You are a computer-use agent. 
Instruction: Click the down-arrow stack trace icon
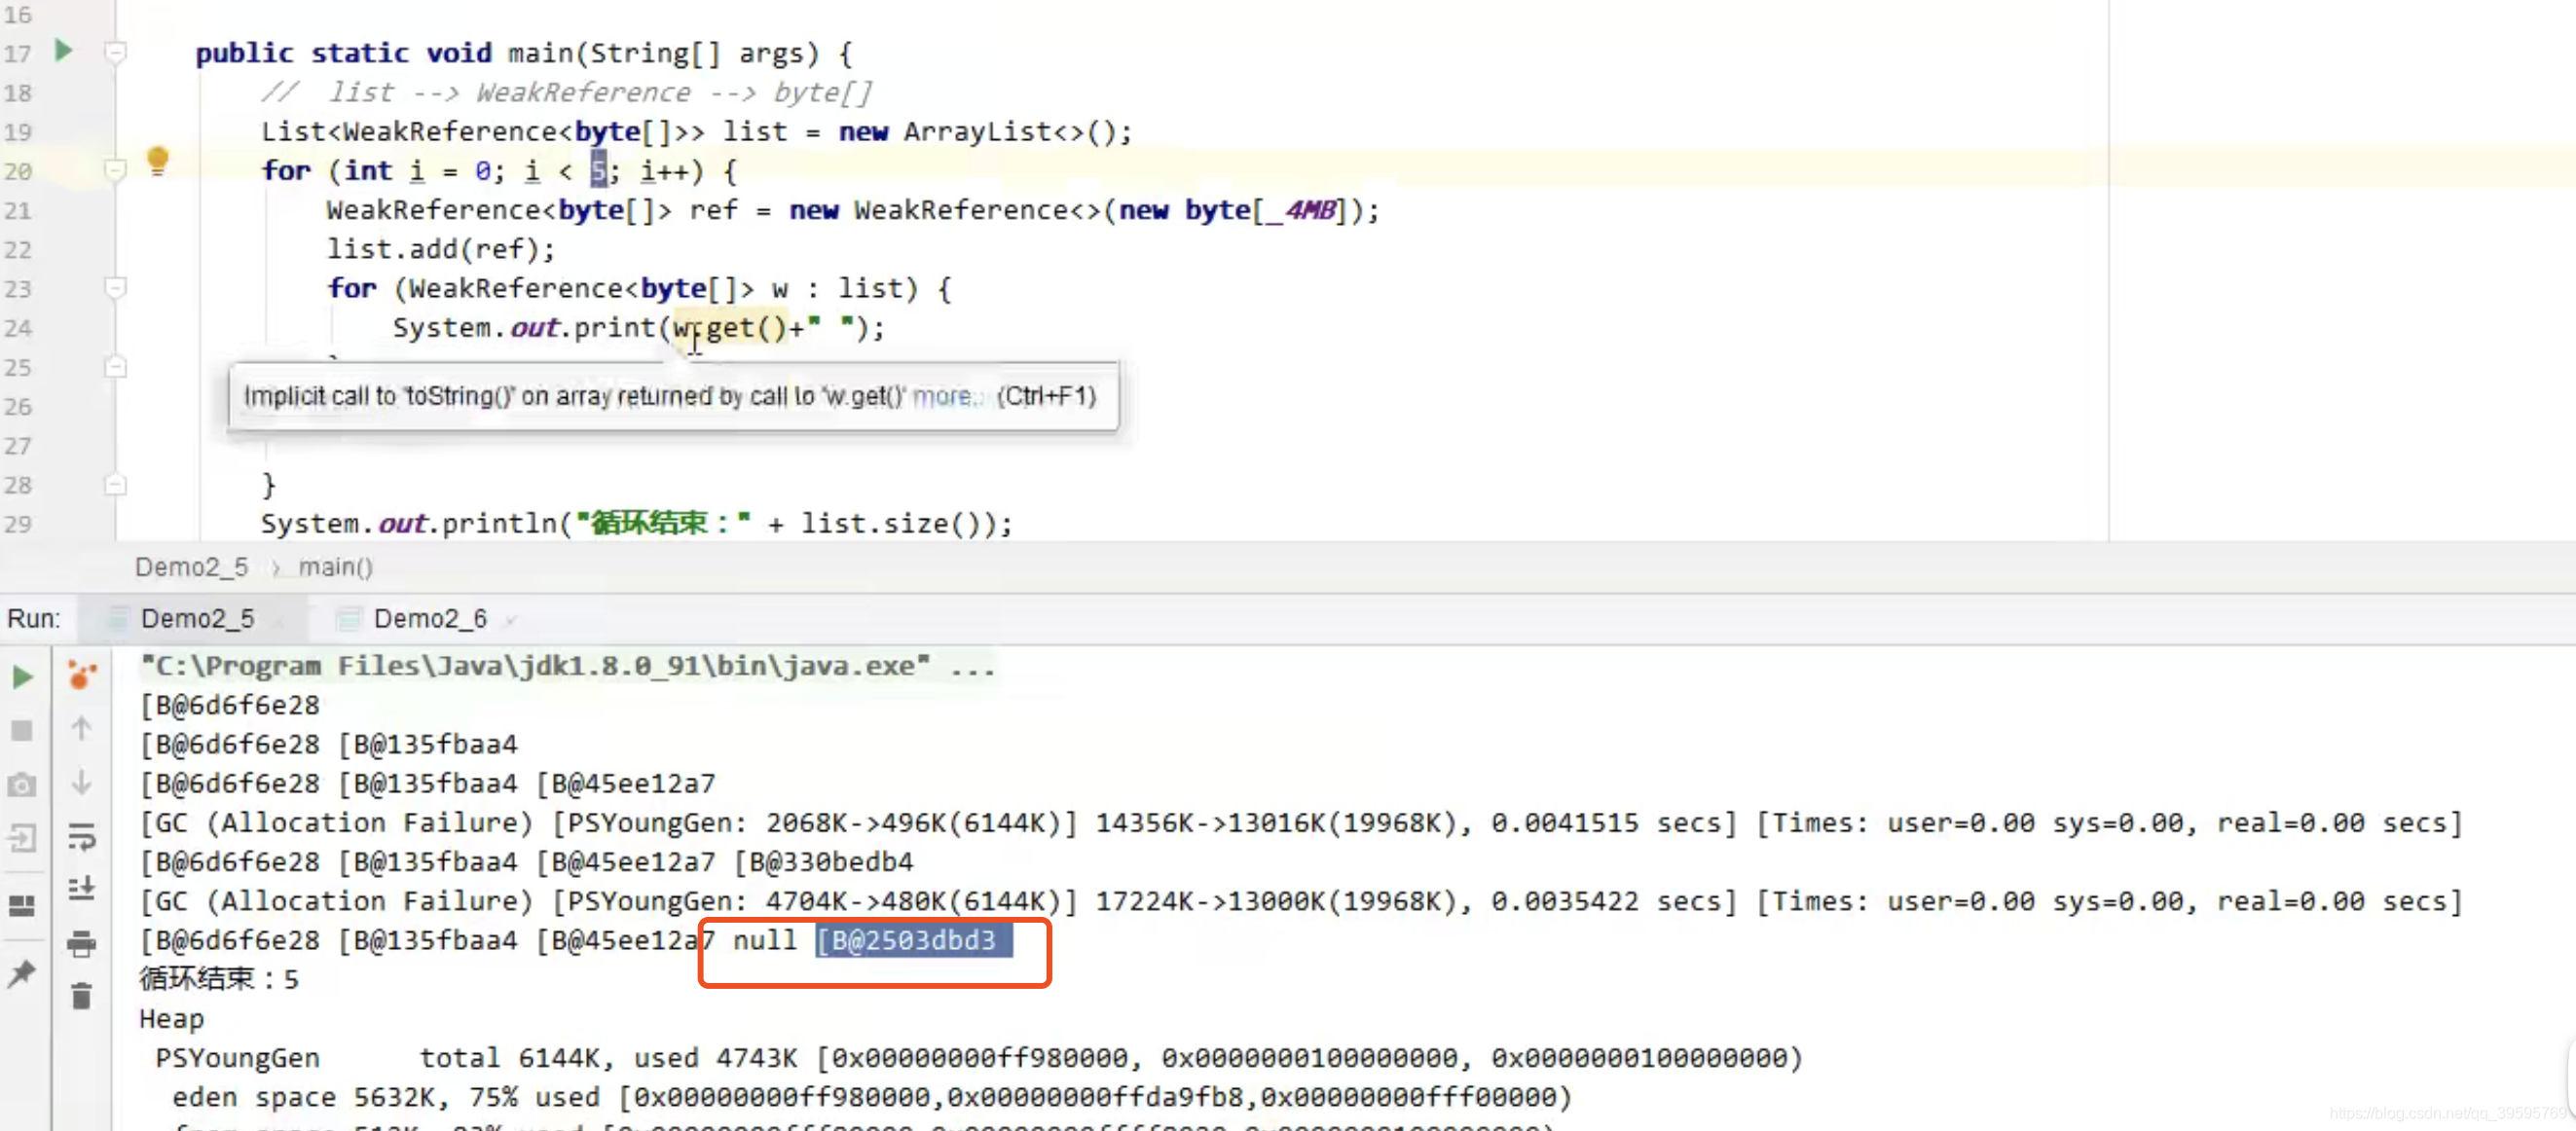[82, 782]
